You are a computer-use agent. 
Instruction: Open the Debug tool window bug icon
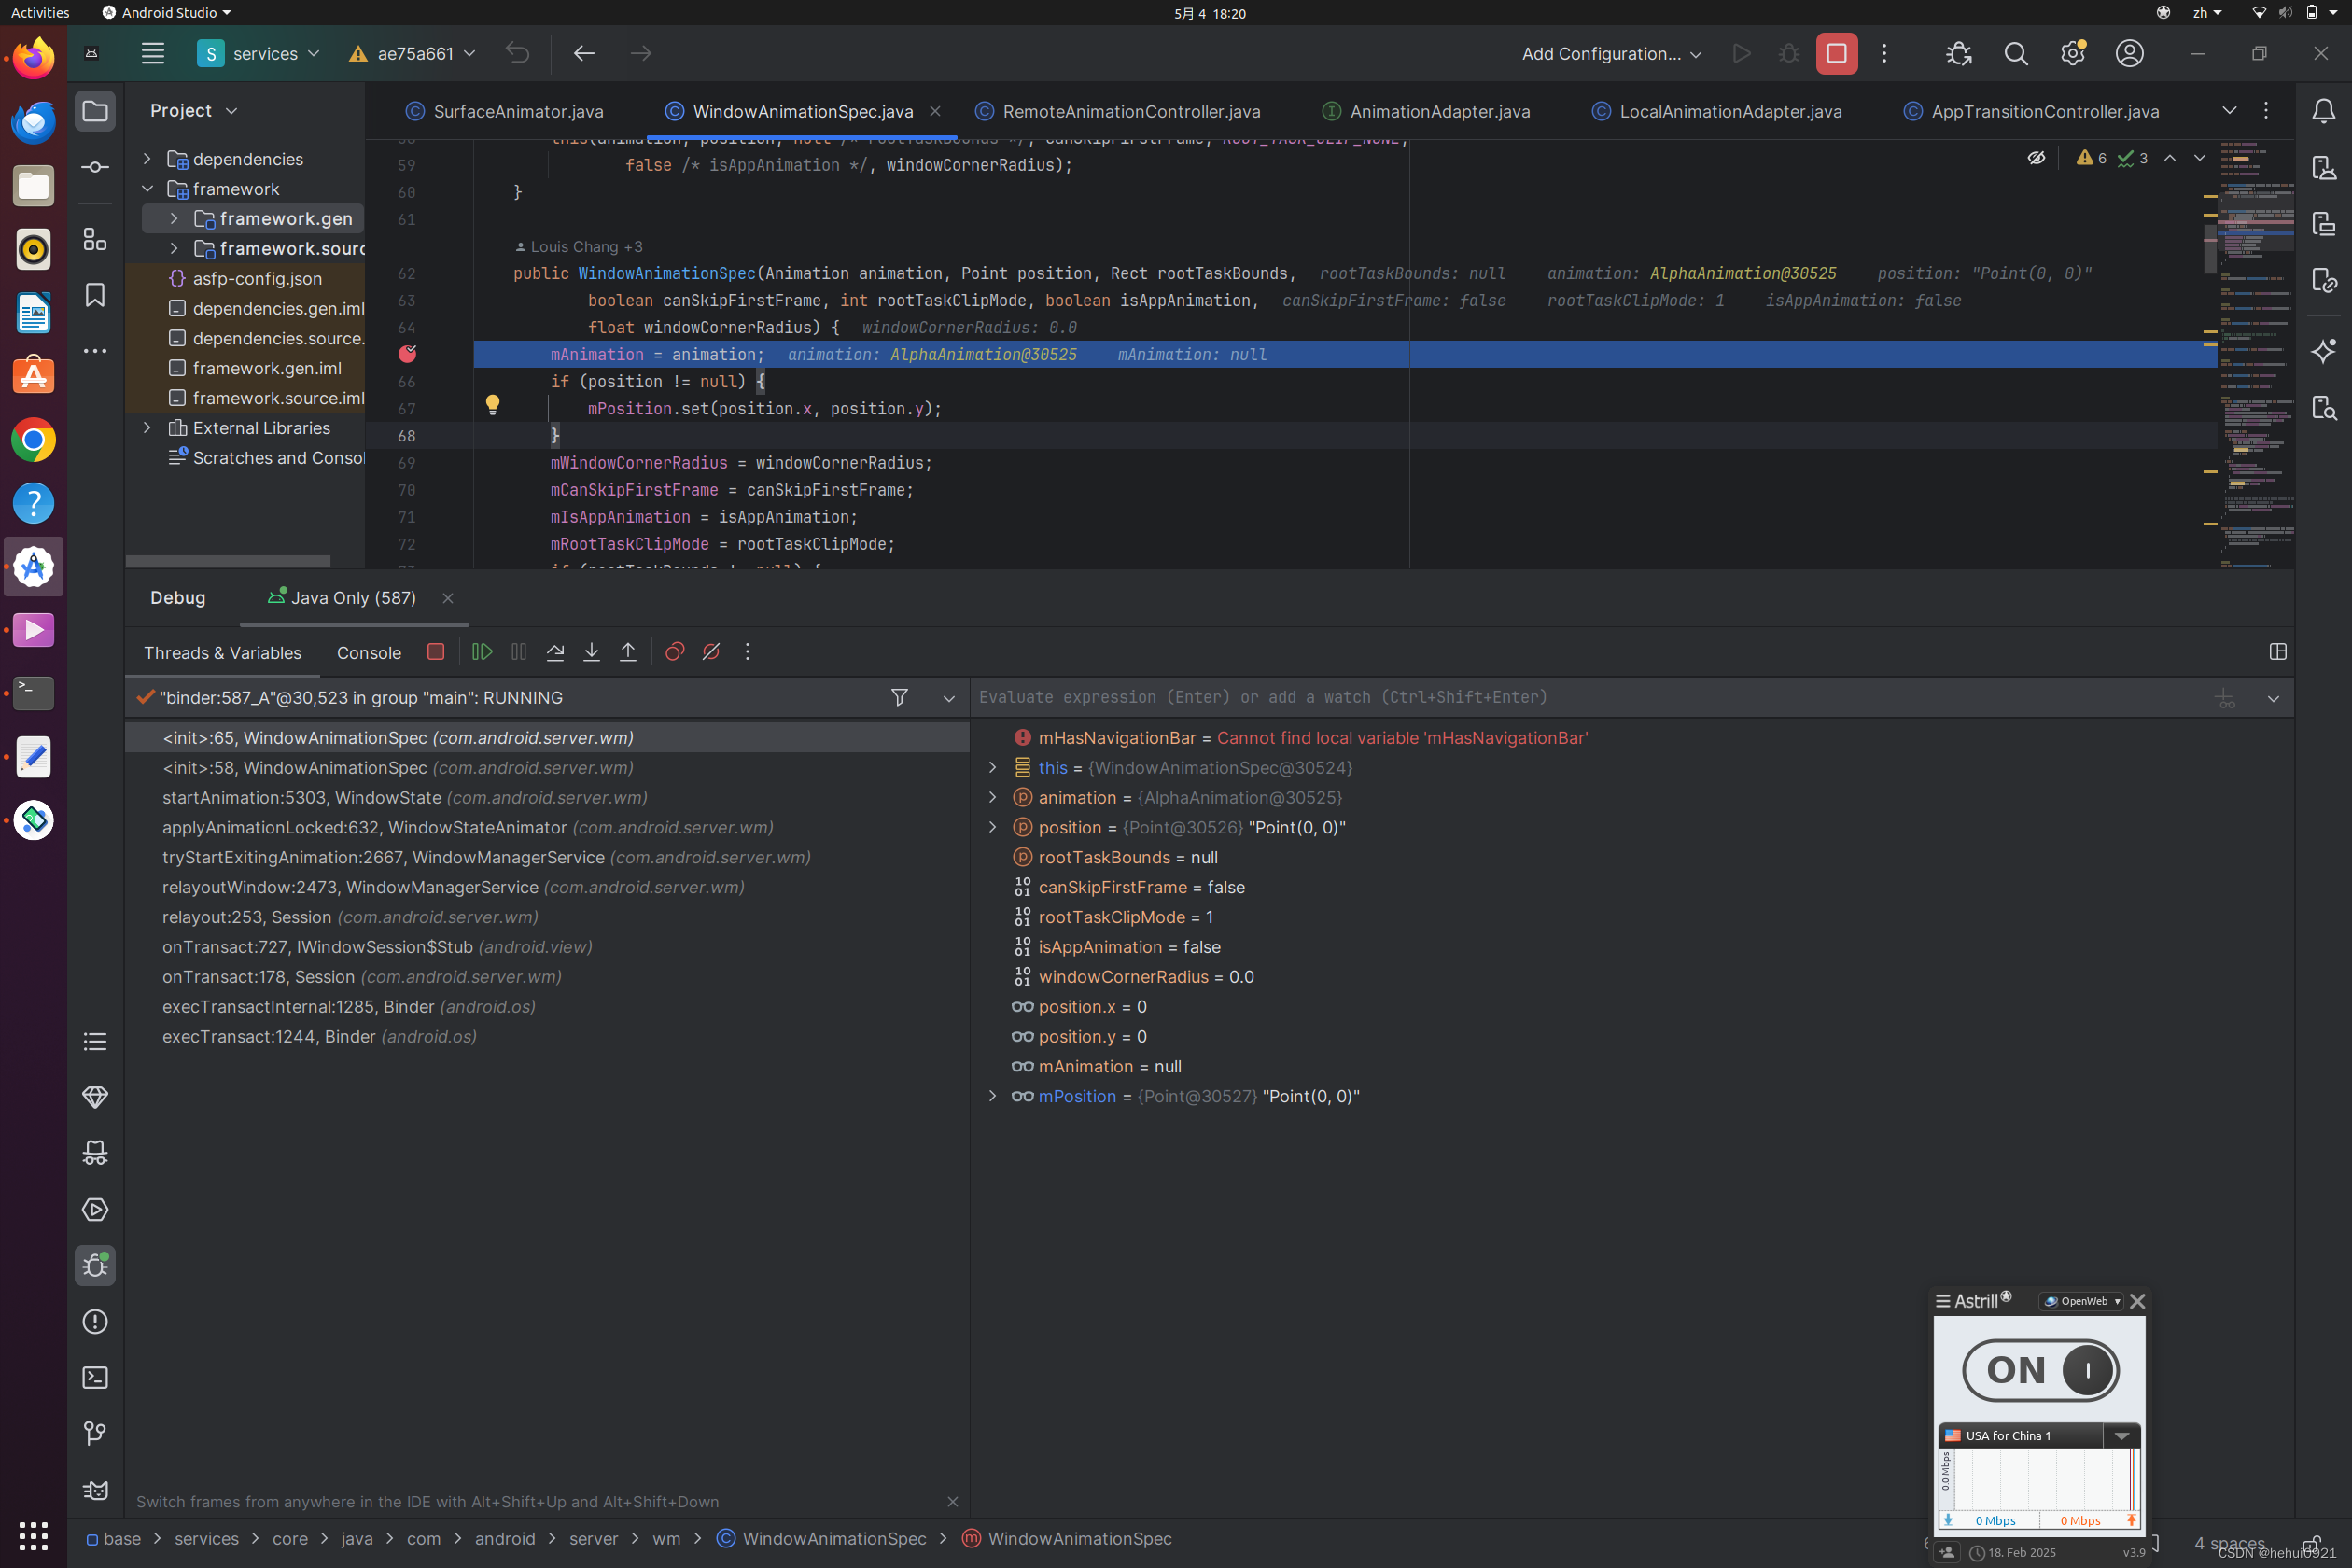coord(95,1265)
